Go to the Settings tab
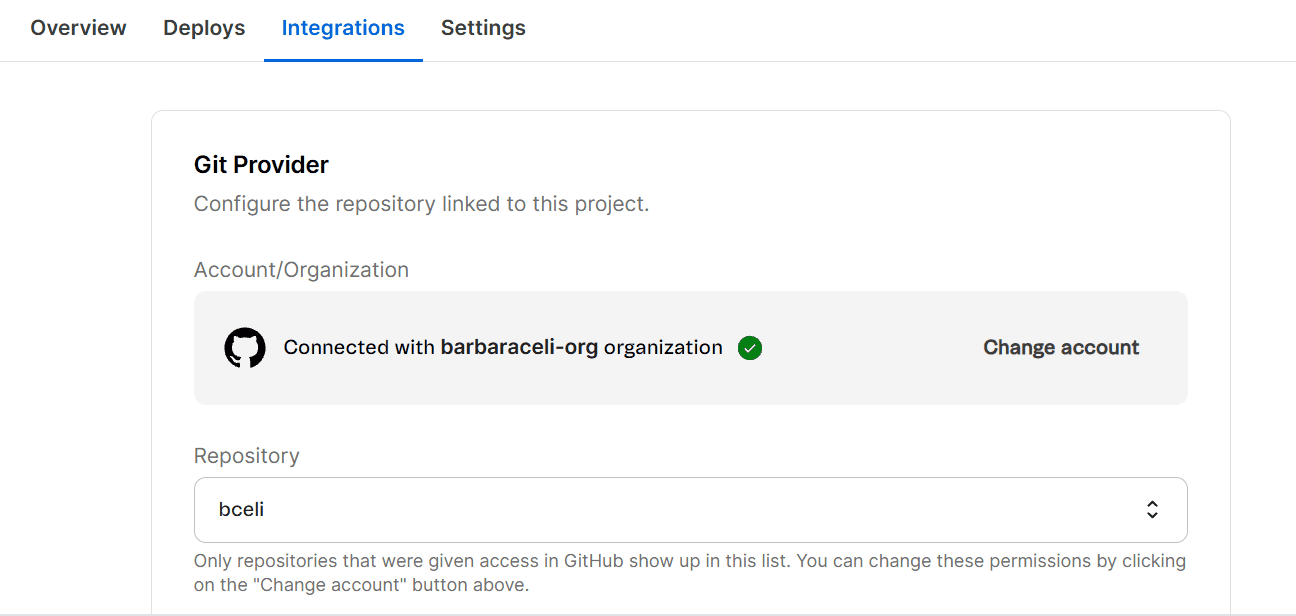This screenshot has width=1296, height=616. point(483,28)
